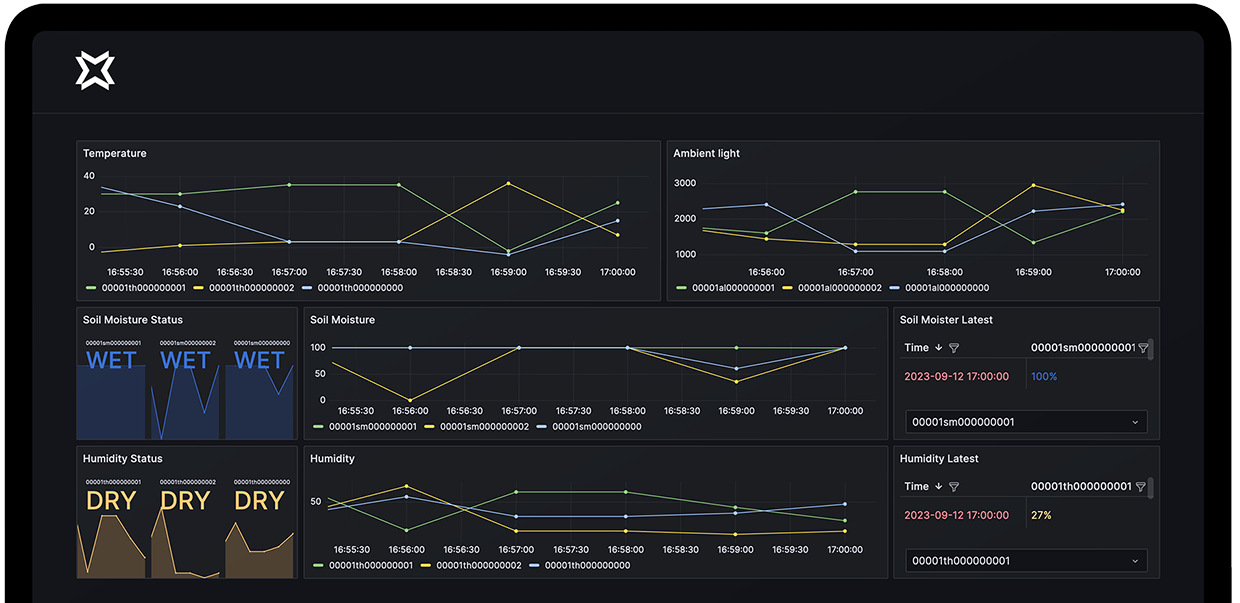Click the 2023-09-12 17:00:00 cell in Humidity Latest
The height and width of the screenshot is (603, 1240).
click(x=956, y=516)
